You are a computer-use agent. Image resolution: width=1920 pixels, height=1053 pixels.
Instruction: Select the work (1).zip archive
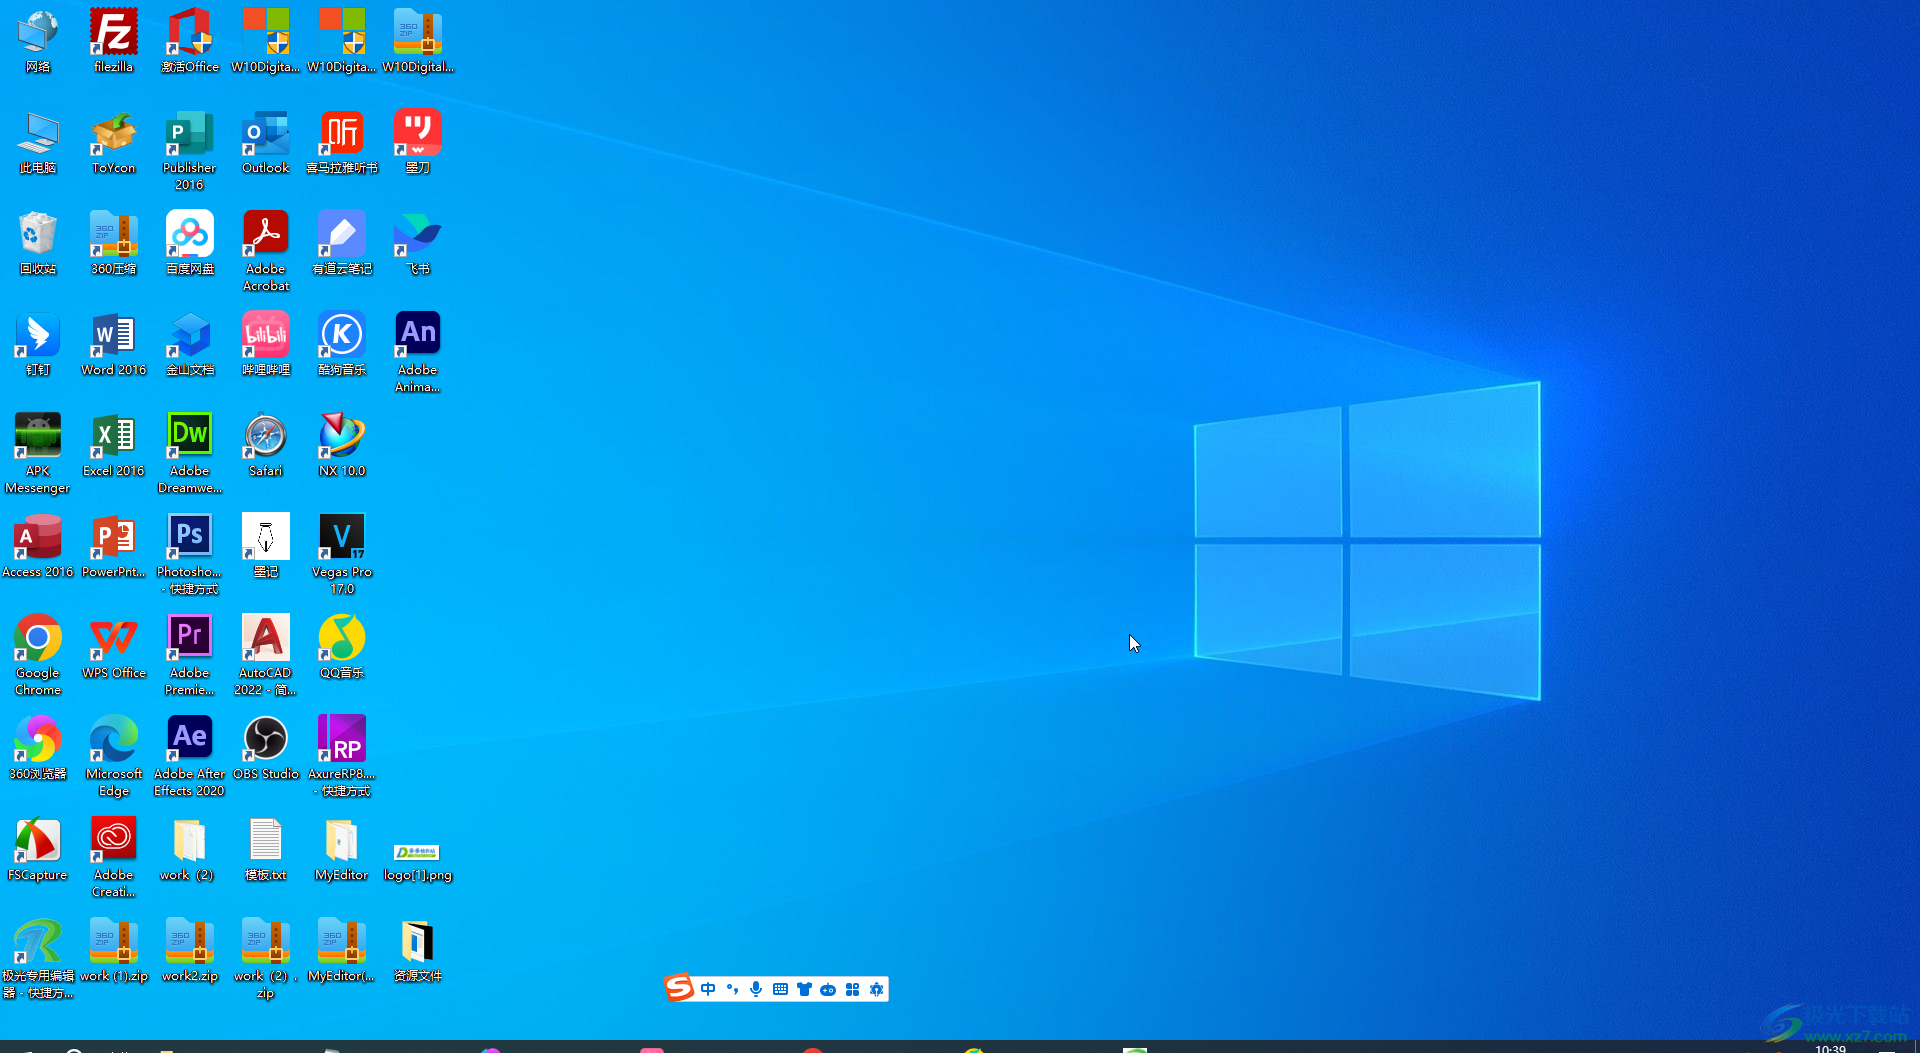tap(113, 950)
